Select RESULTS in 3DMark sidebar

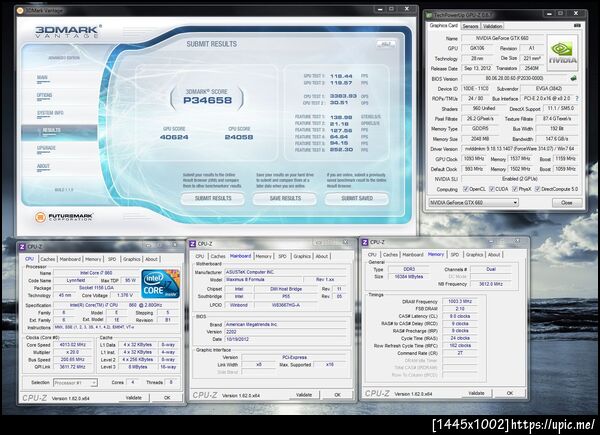pos(59,132)
